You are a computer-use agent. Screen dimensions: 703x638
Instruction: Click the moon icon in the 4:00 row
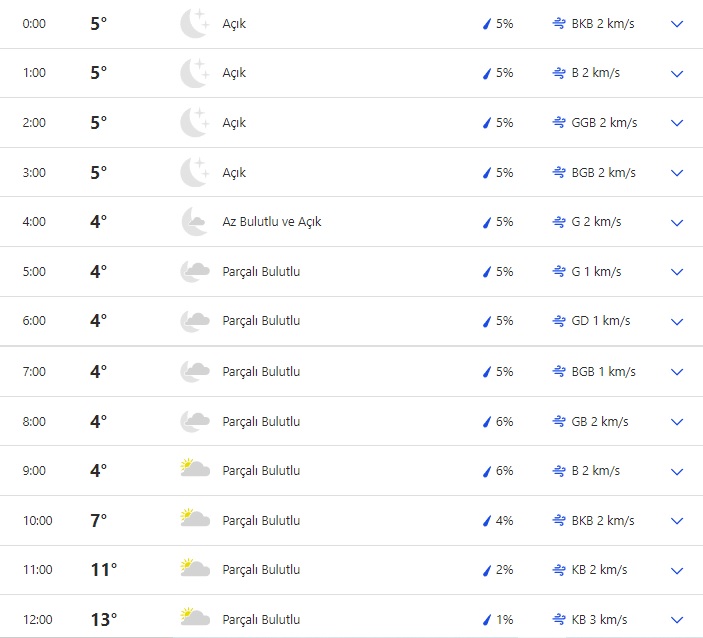pyautogui.click(x=194, y=222)
